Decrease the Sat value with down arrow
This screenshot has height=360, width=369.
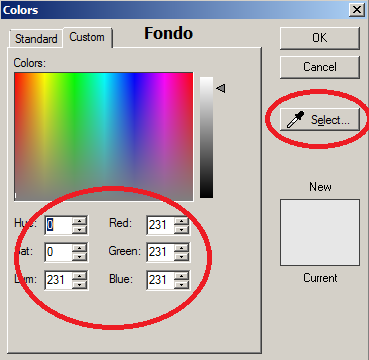pos(79,257)
